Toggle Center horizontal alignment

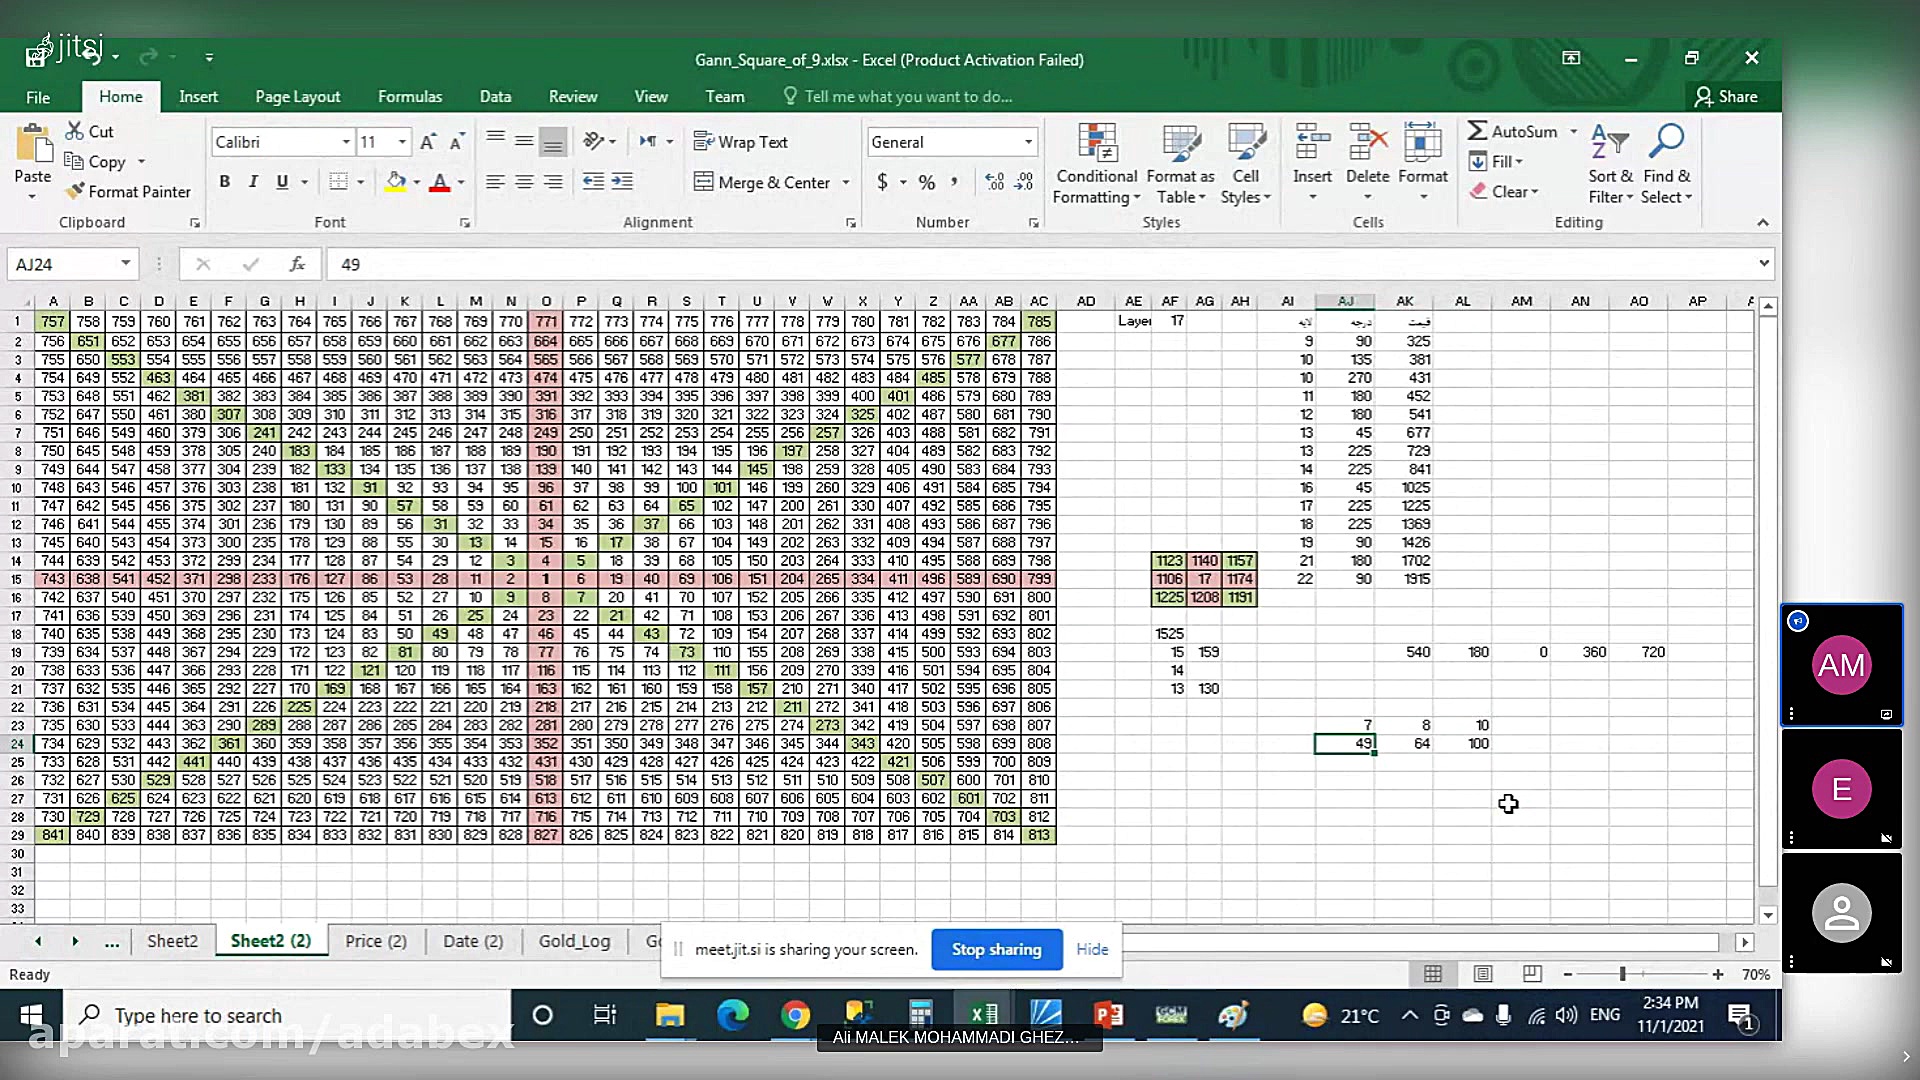524,182
